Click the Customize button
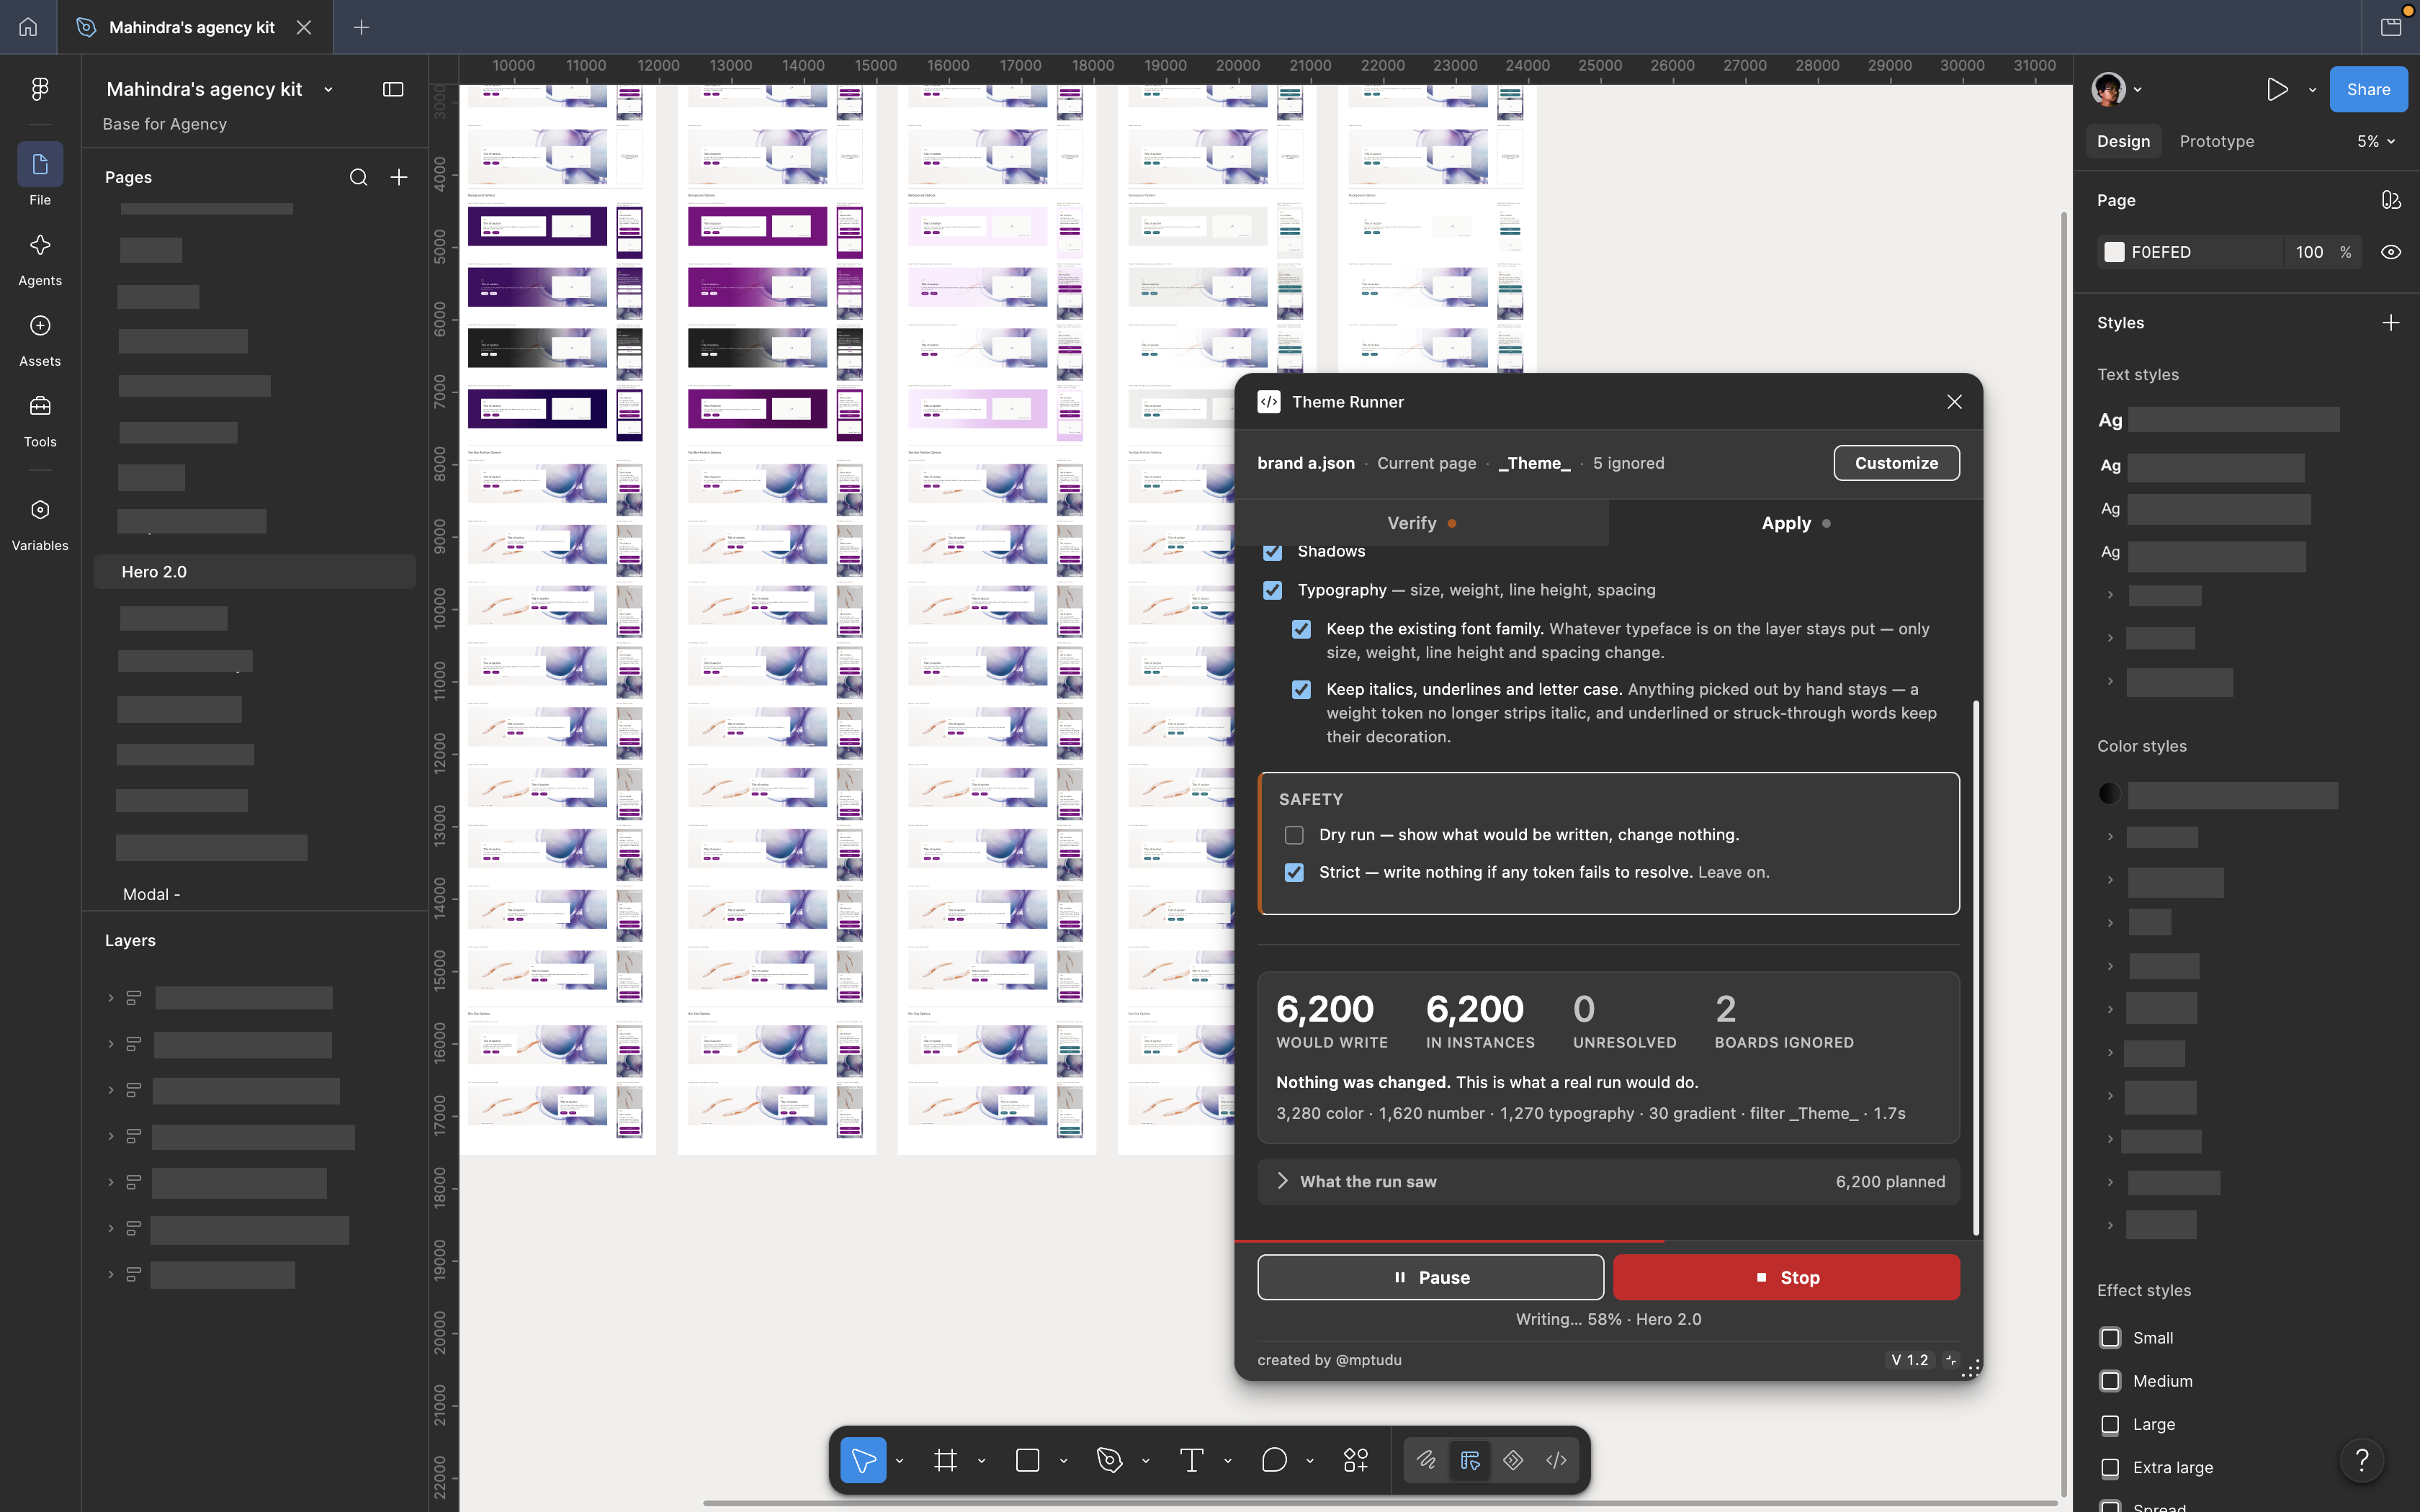The image size is (2420, 1512). pos(1896,463)
